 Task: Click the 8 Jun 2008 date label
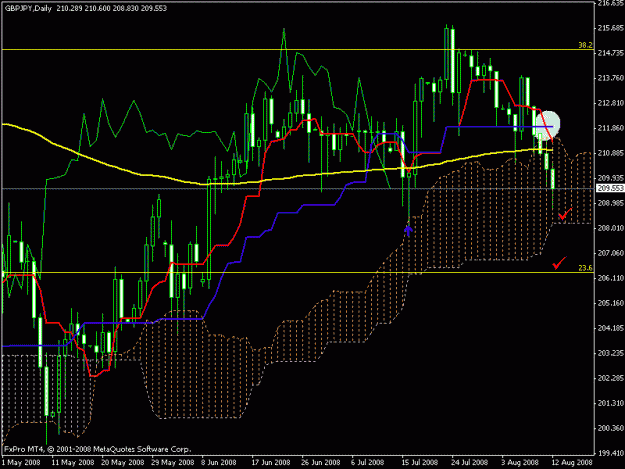[x=219, y=463]
